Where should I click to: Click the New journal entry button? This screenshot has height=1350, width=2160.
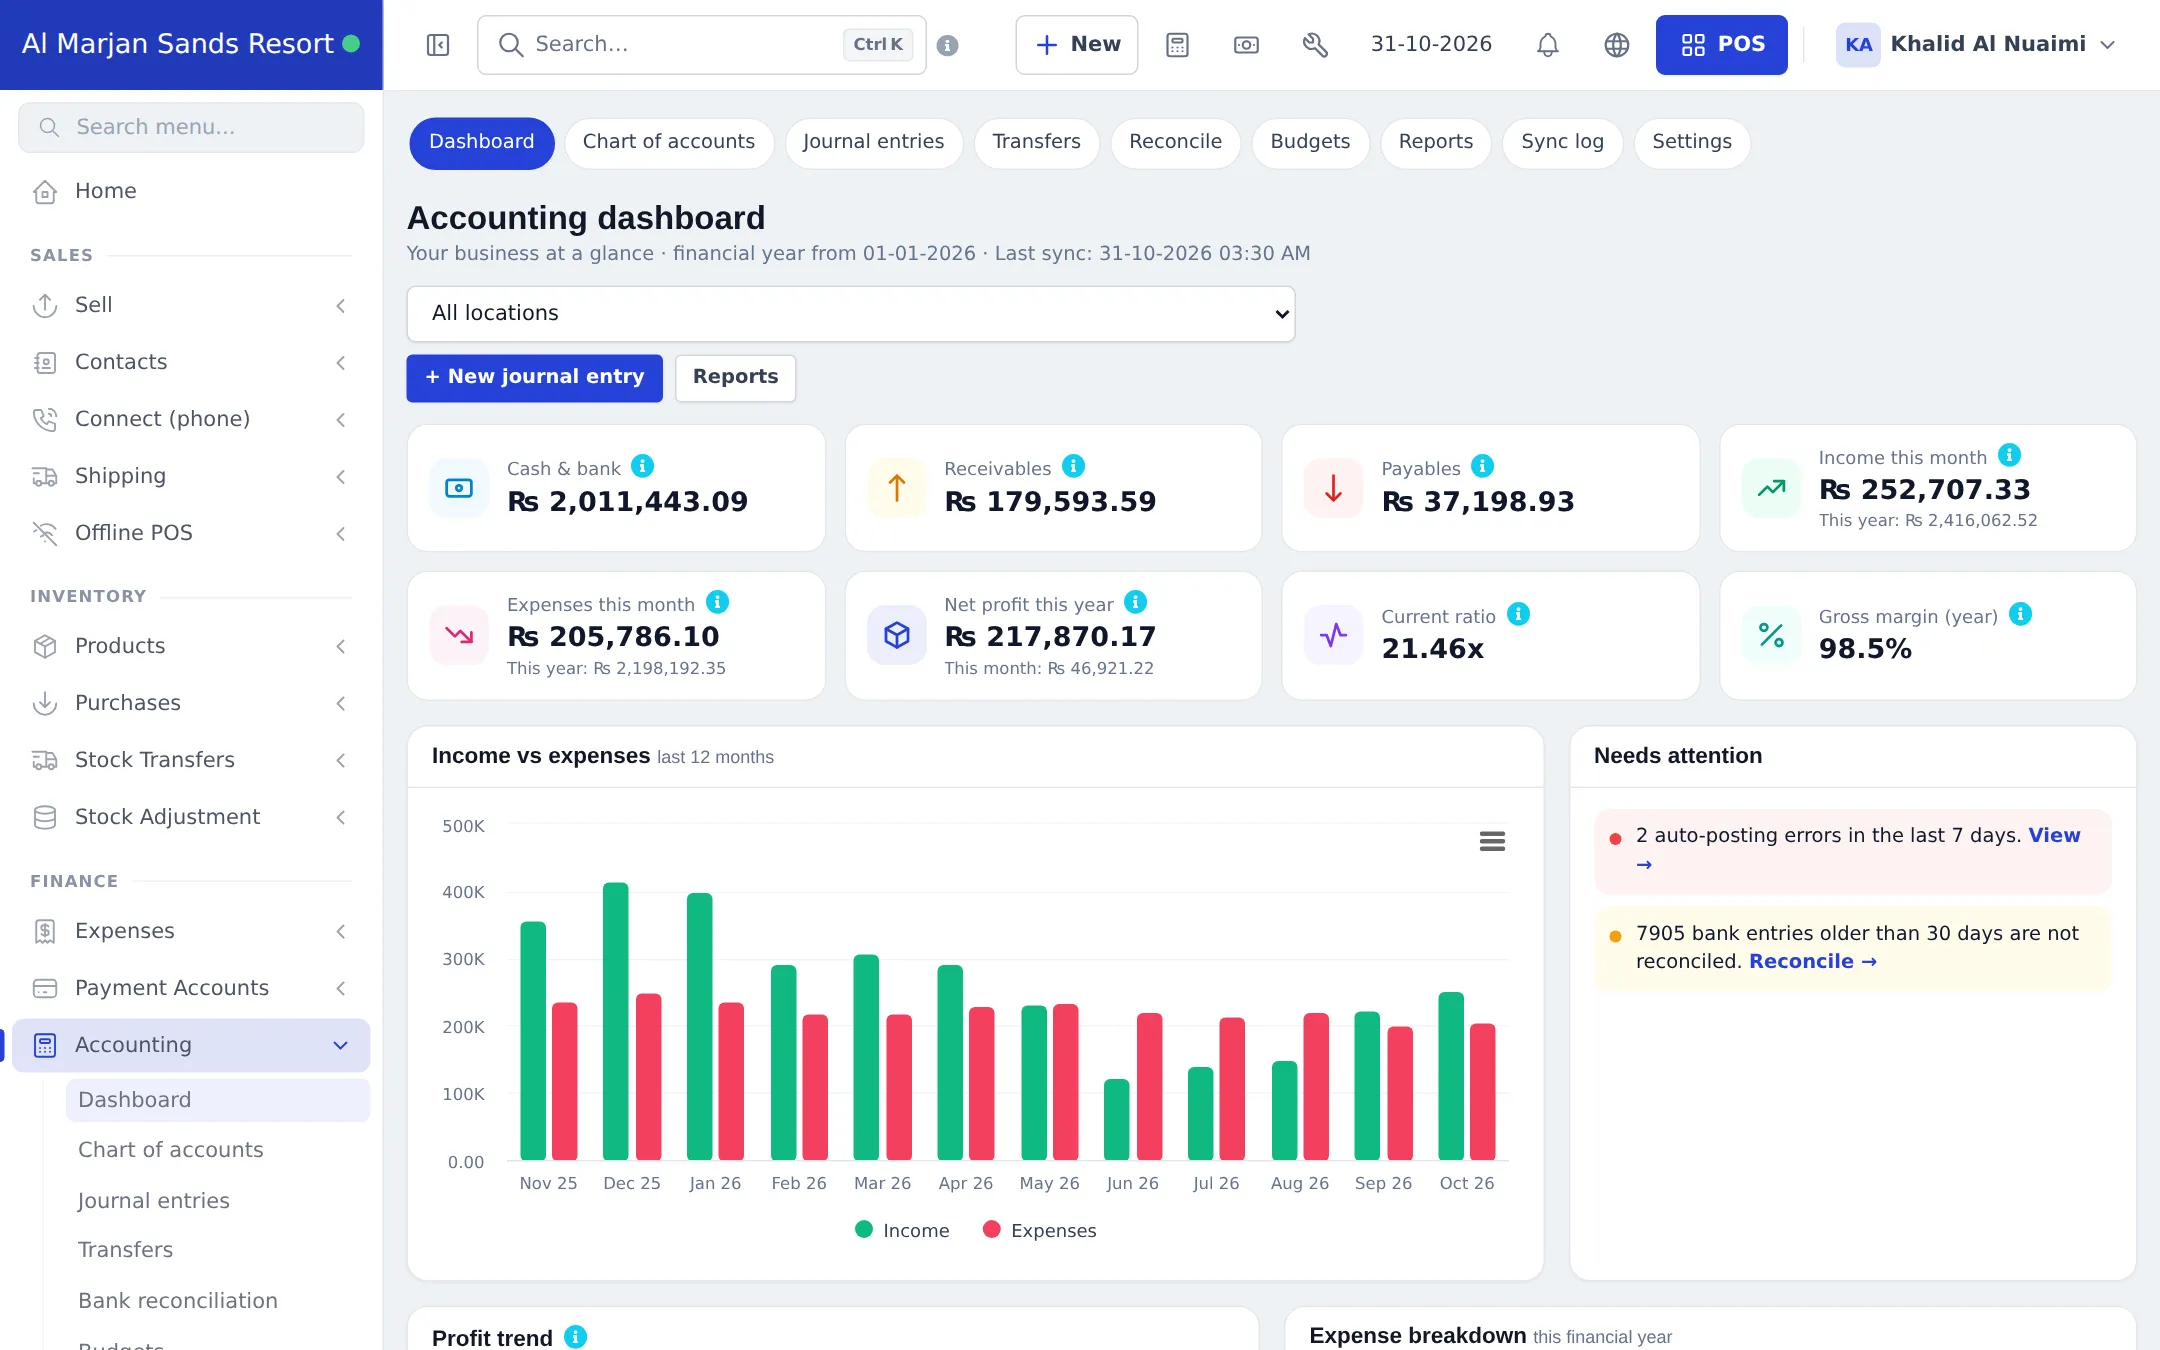534,378
